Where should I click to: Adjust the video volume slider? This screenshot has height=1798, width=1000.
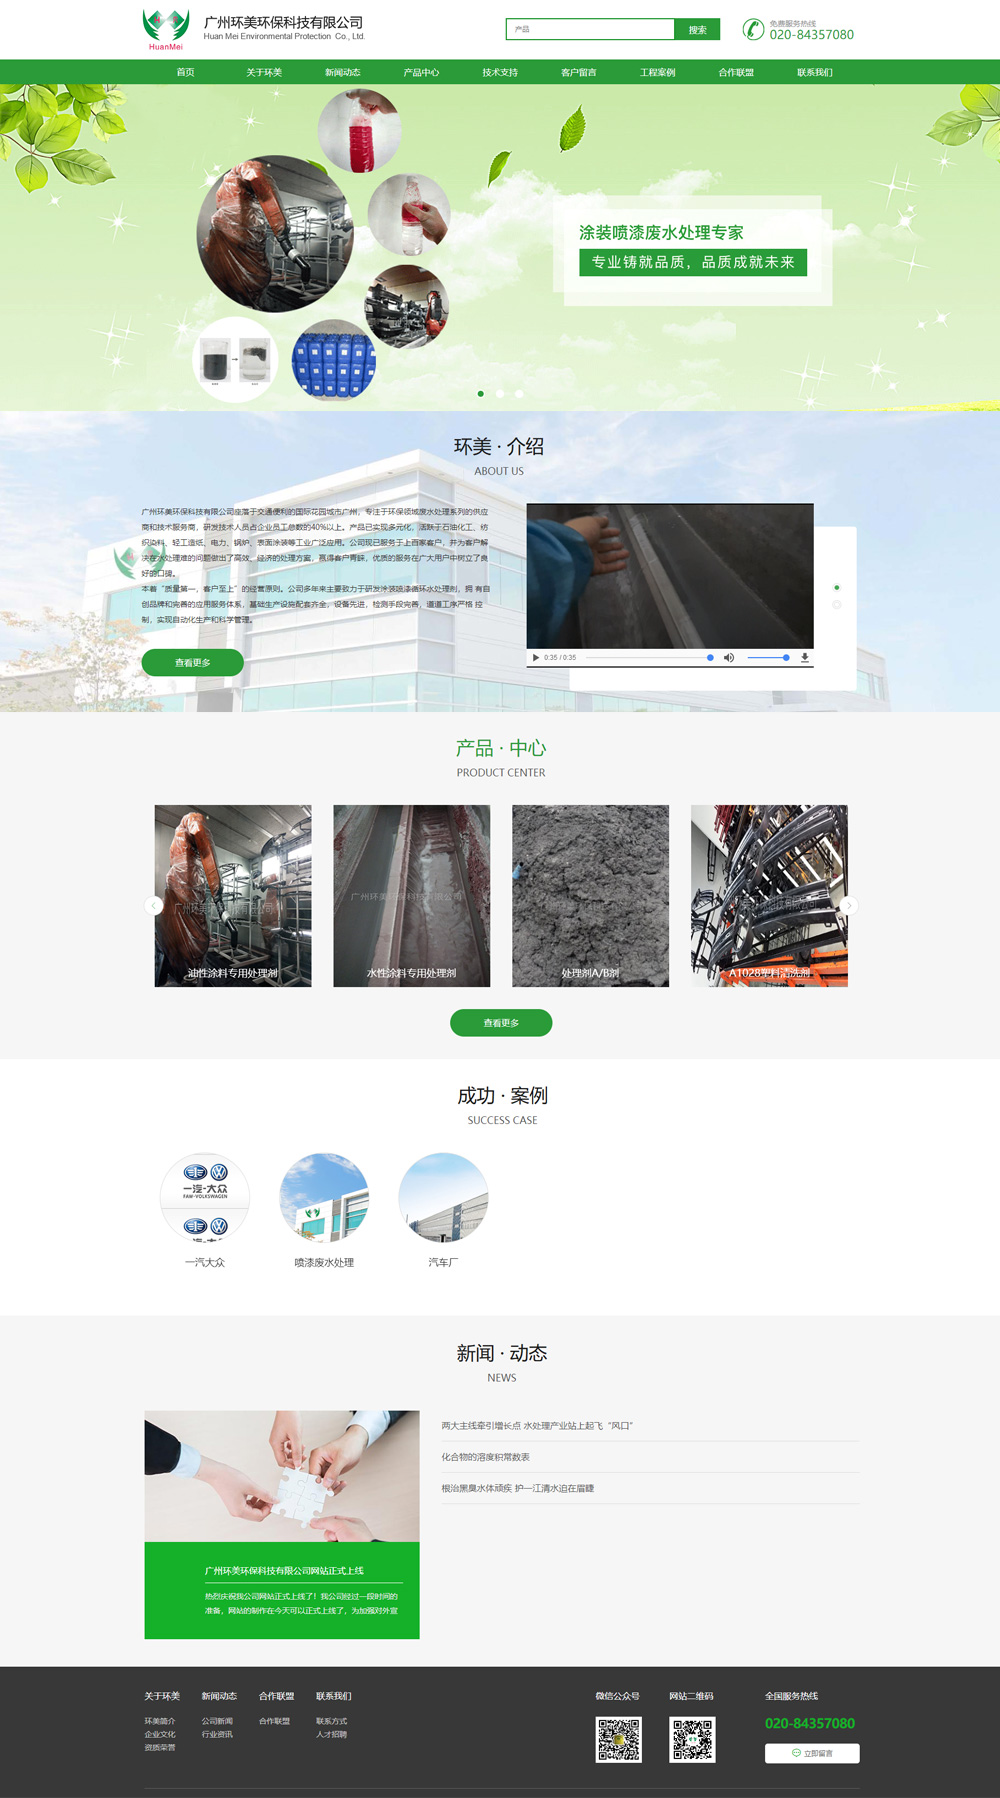(x=768, y=658)
